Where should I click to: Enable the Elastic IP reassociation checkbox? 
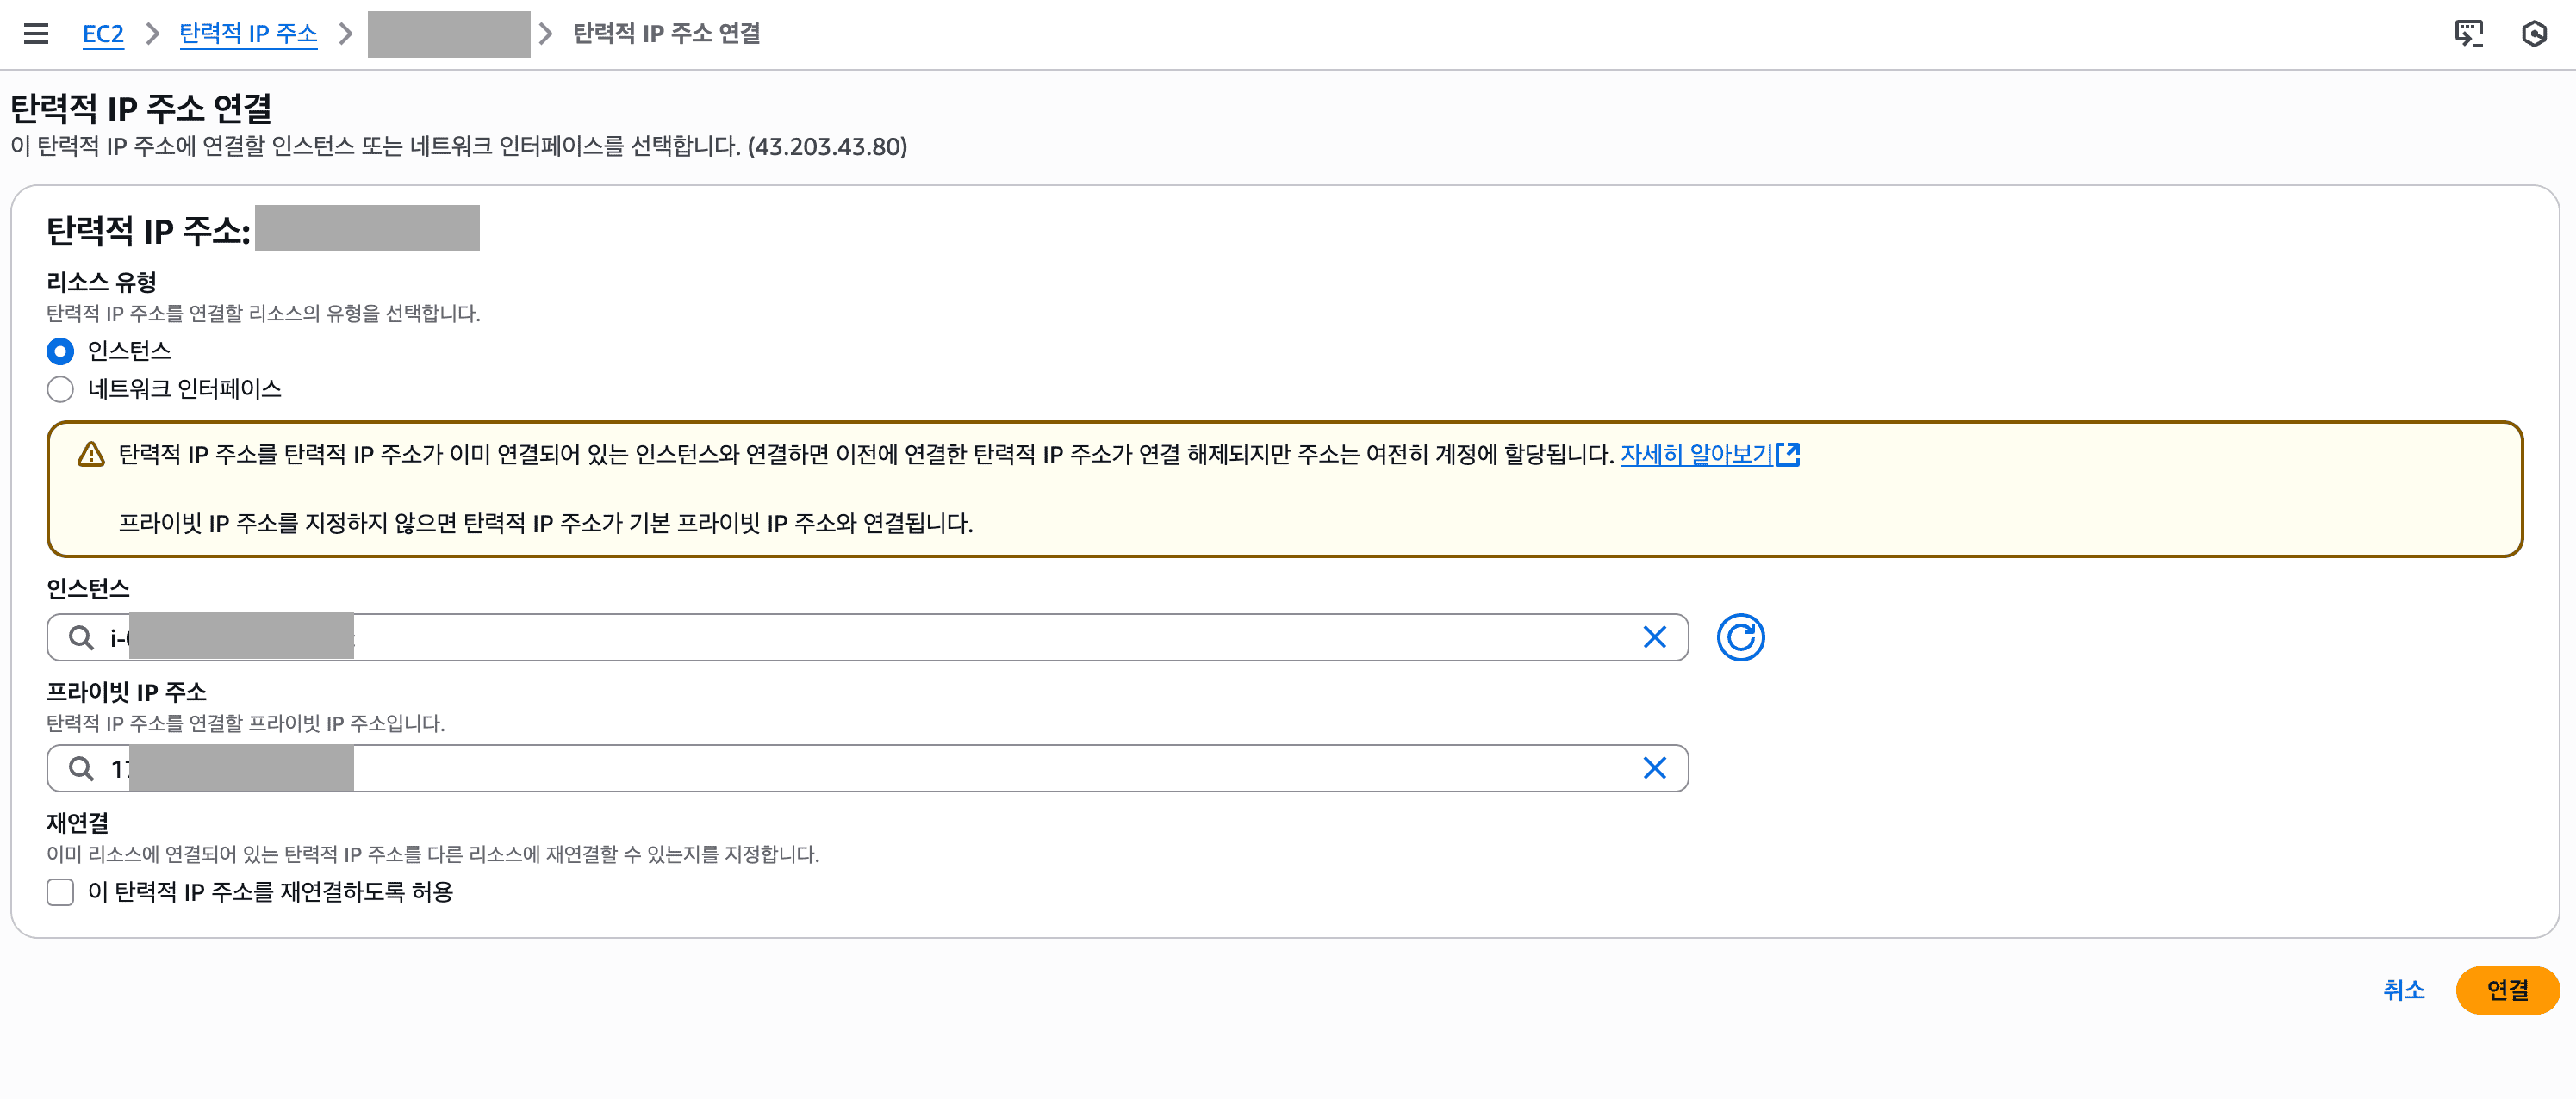(60, 892)
